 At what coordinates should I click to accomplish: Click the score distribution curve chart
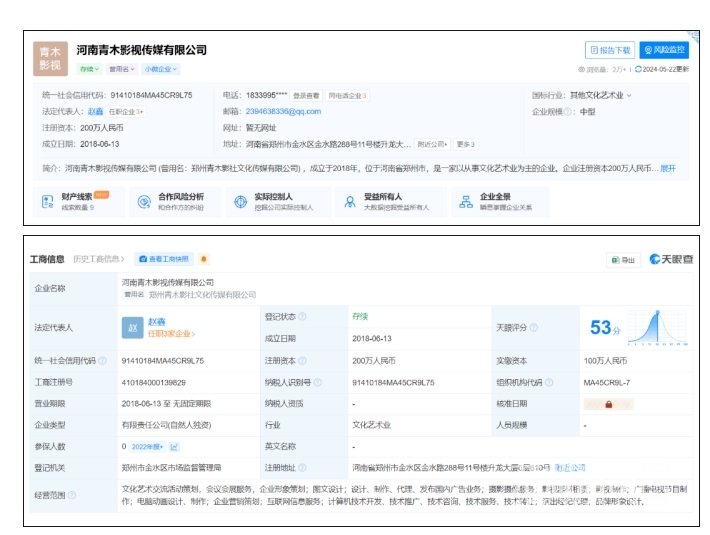pos(657,328)
